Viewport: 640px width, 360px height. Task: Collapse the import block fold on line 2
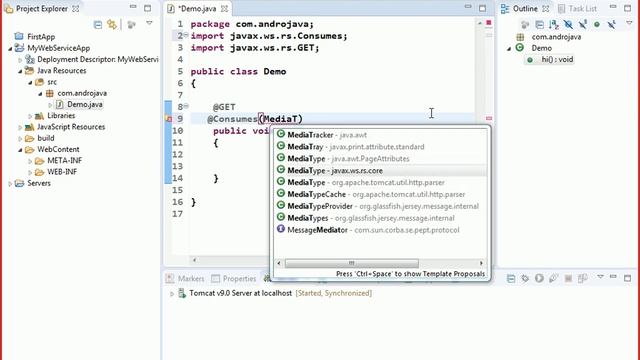186,36
